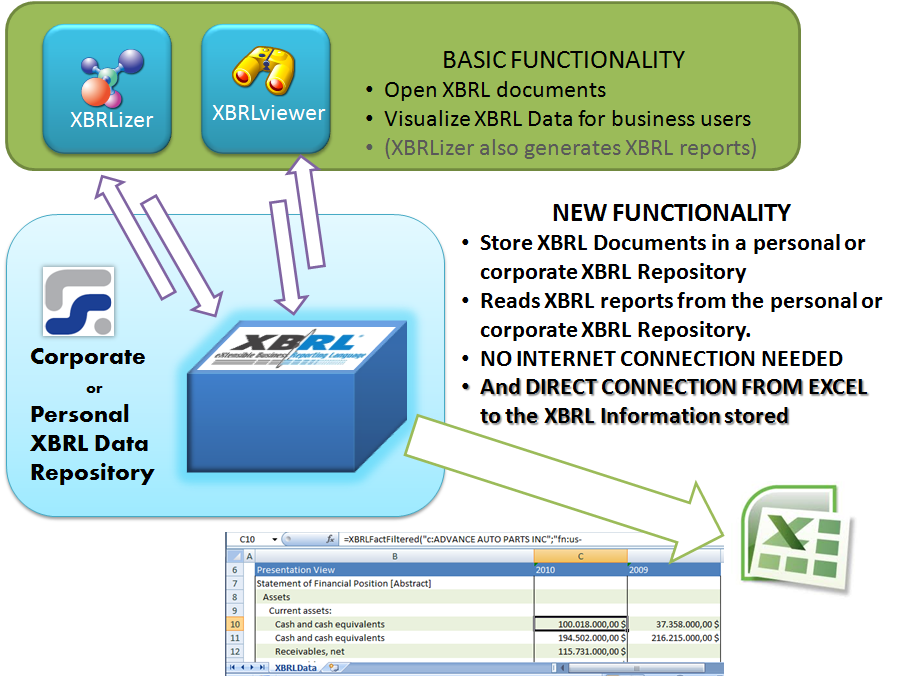Image resolution: width=904 pixels, height=677 pixels.
Task: Switch to the XBRLData sheet tab
Action: pyautogui.click(x=295, y=668)
